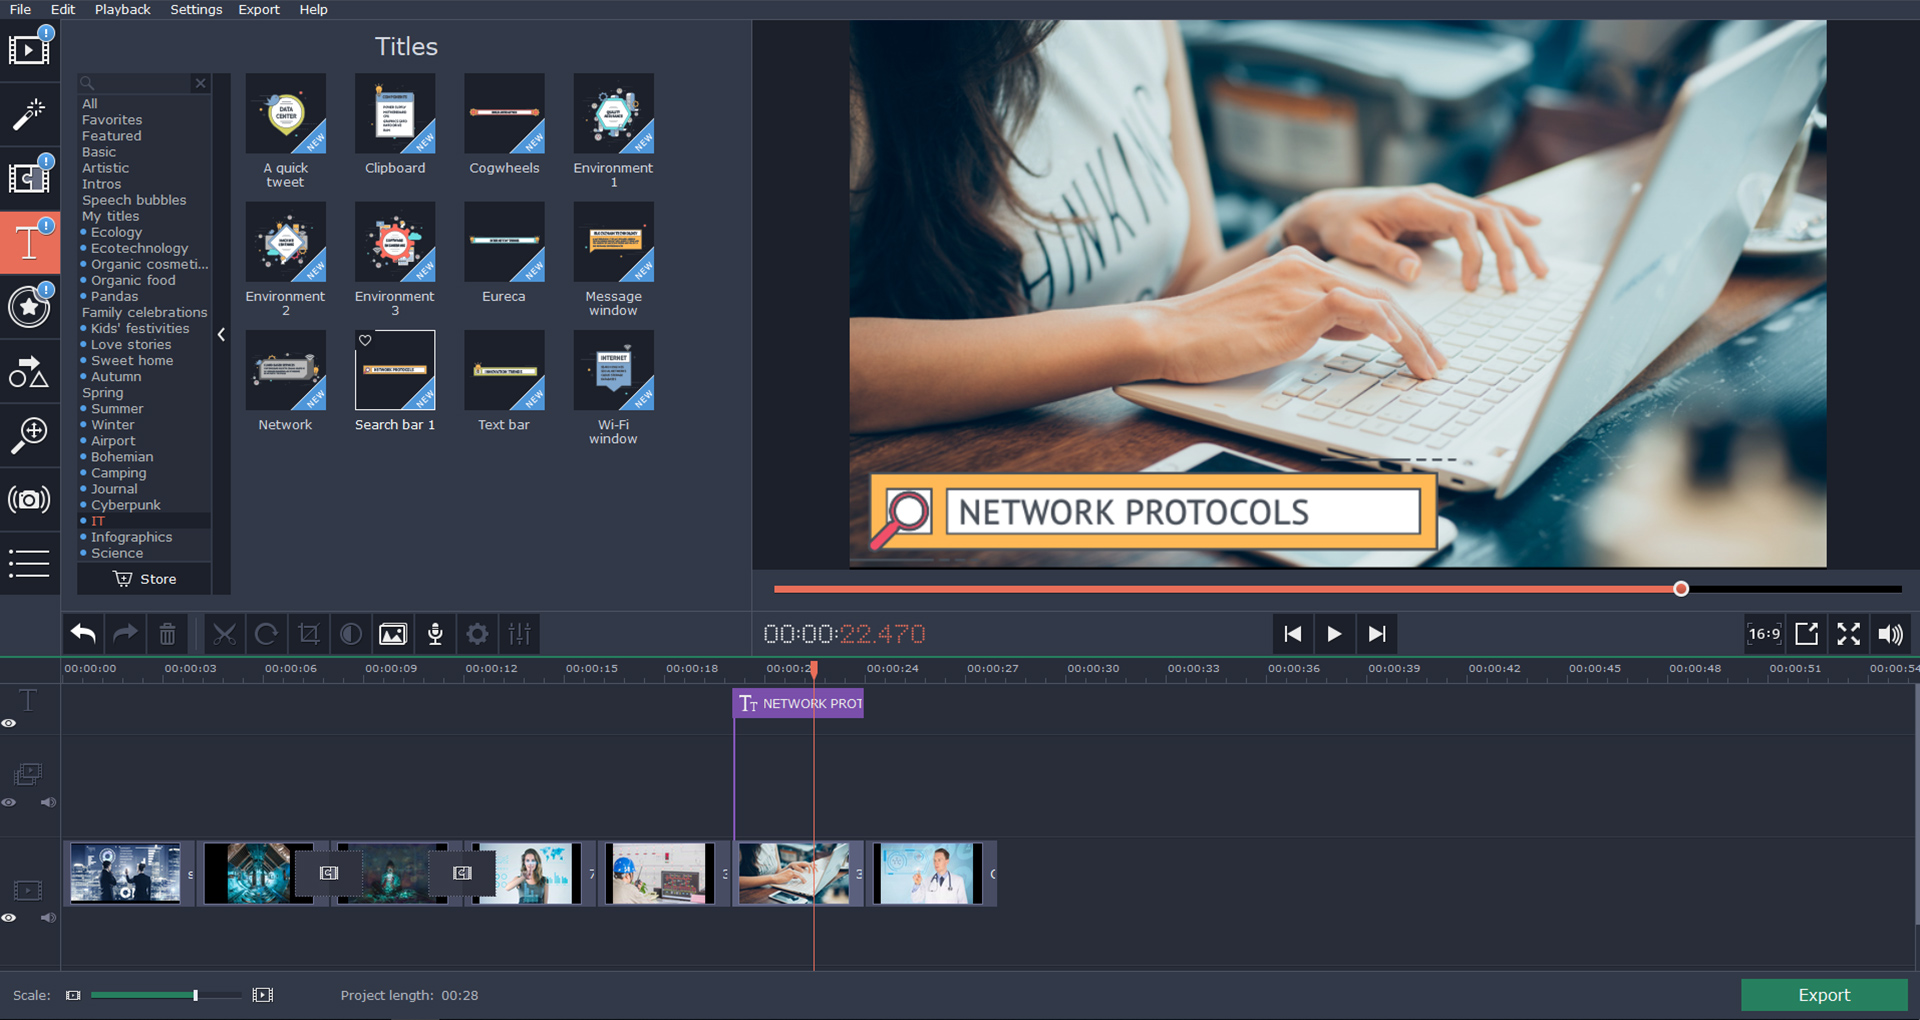This screenshot has height=1020, width=1920.
Task: Select the Crop tool in the timeline toolbar
Action: 309,633
